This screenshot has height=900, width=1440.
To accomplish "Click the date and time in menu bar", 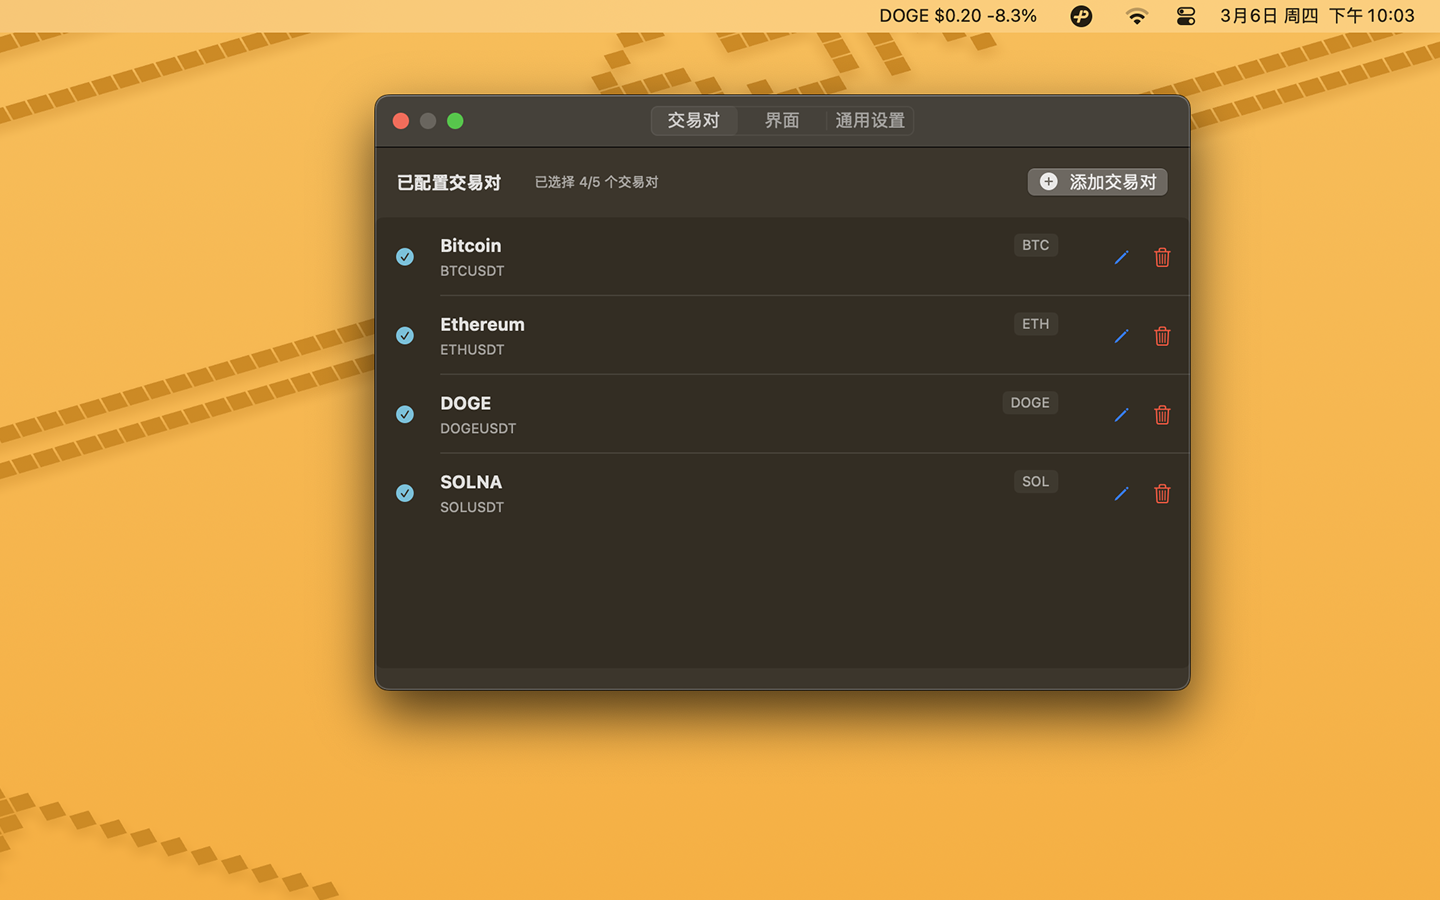I will click(x=1317, y=16).
